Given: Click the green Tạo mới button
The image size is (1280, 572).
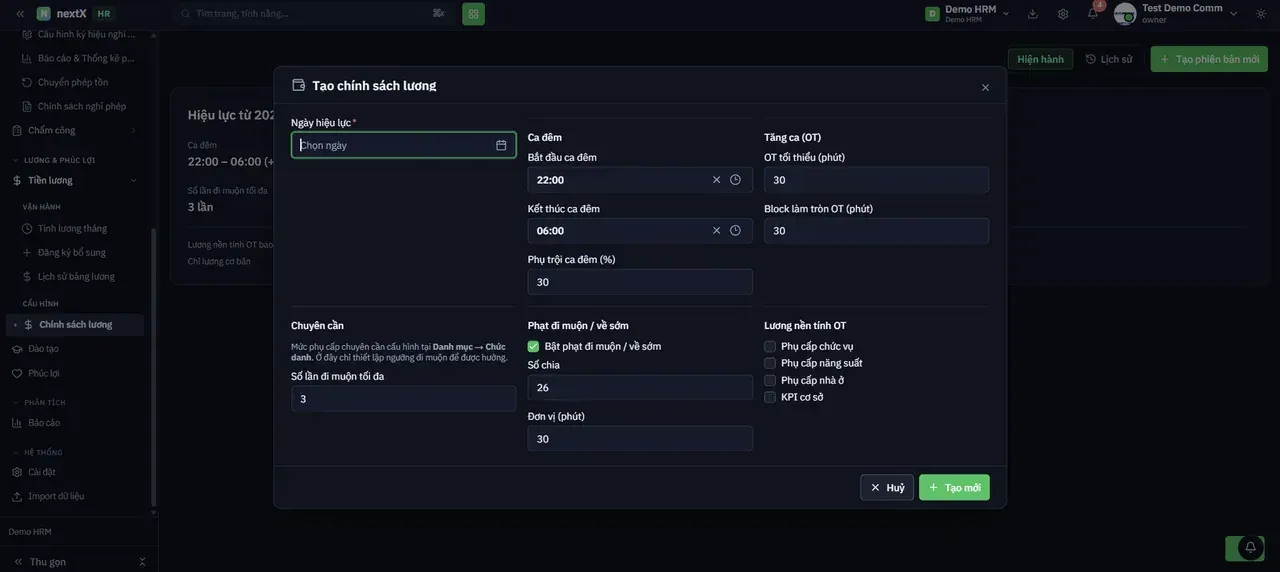Looking at the screenshot, I should point(954,488).
